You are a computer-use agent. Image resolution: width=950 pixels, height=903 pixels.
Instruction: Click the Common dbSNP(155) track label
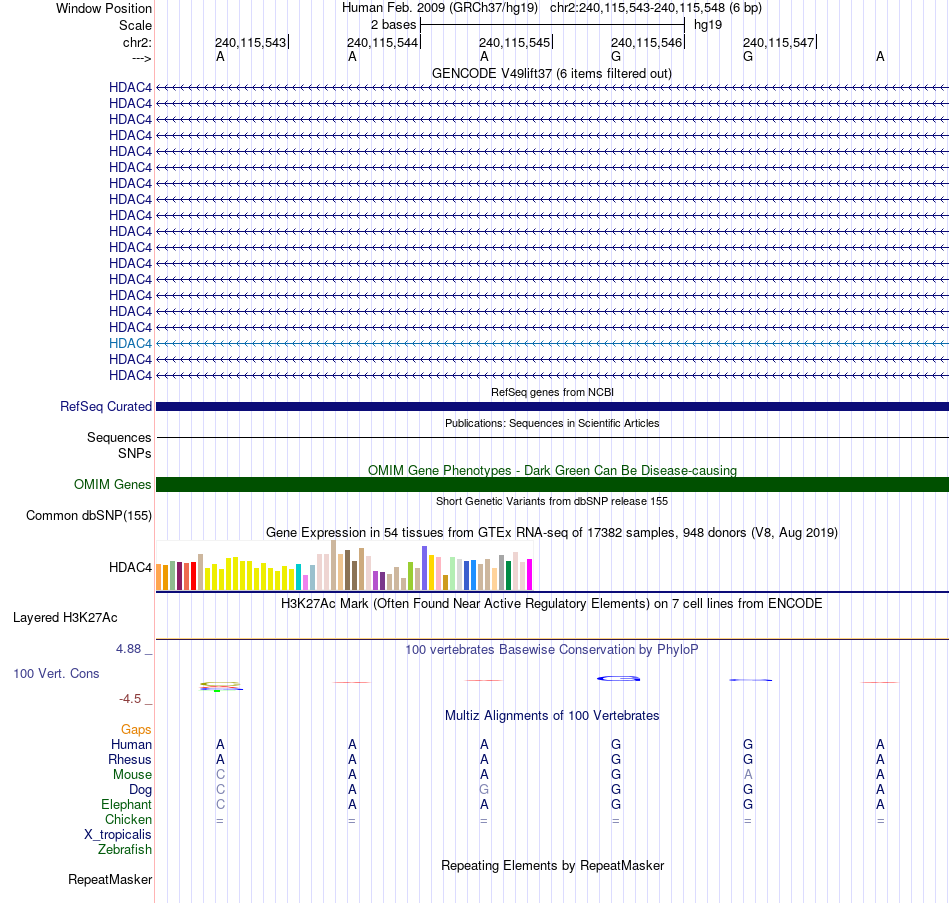coord(88,516)
